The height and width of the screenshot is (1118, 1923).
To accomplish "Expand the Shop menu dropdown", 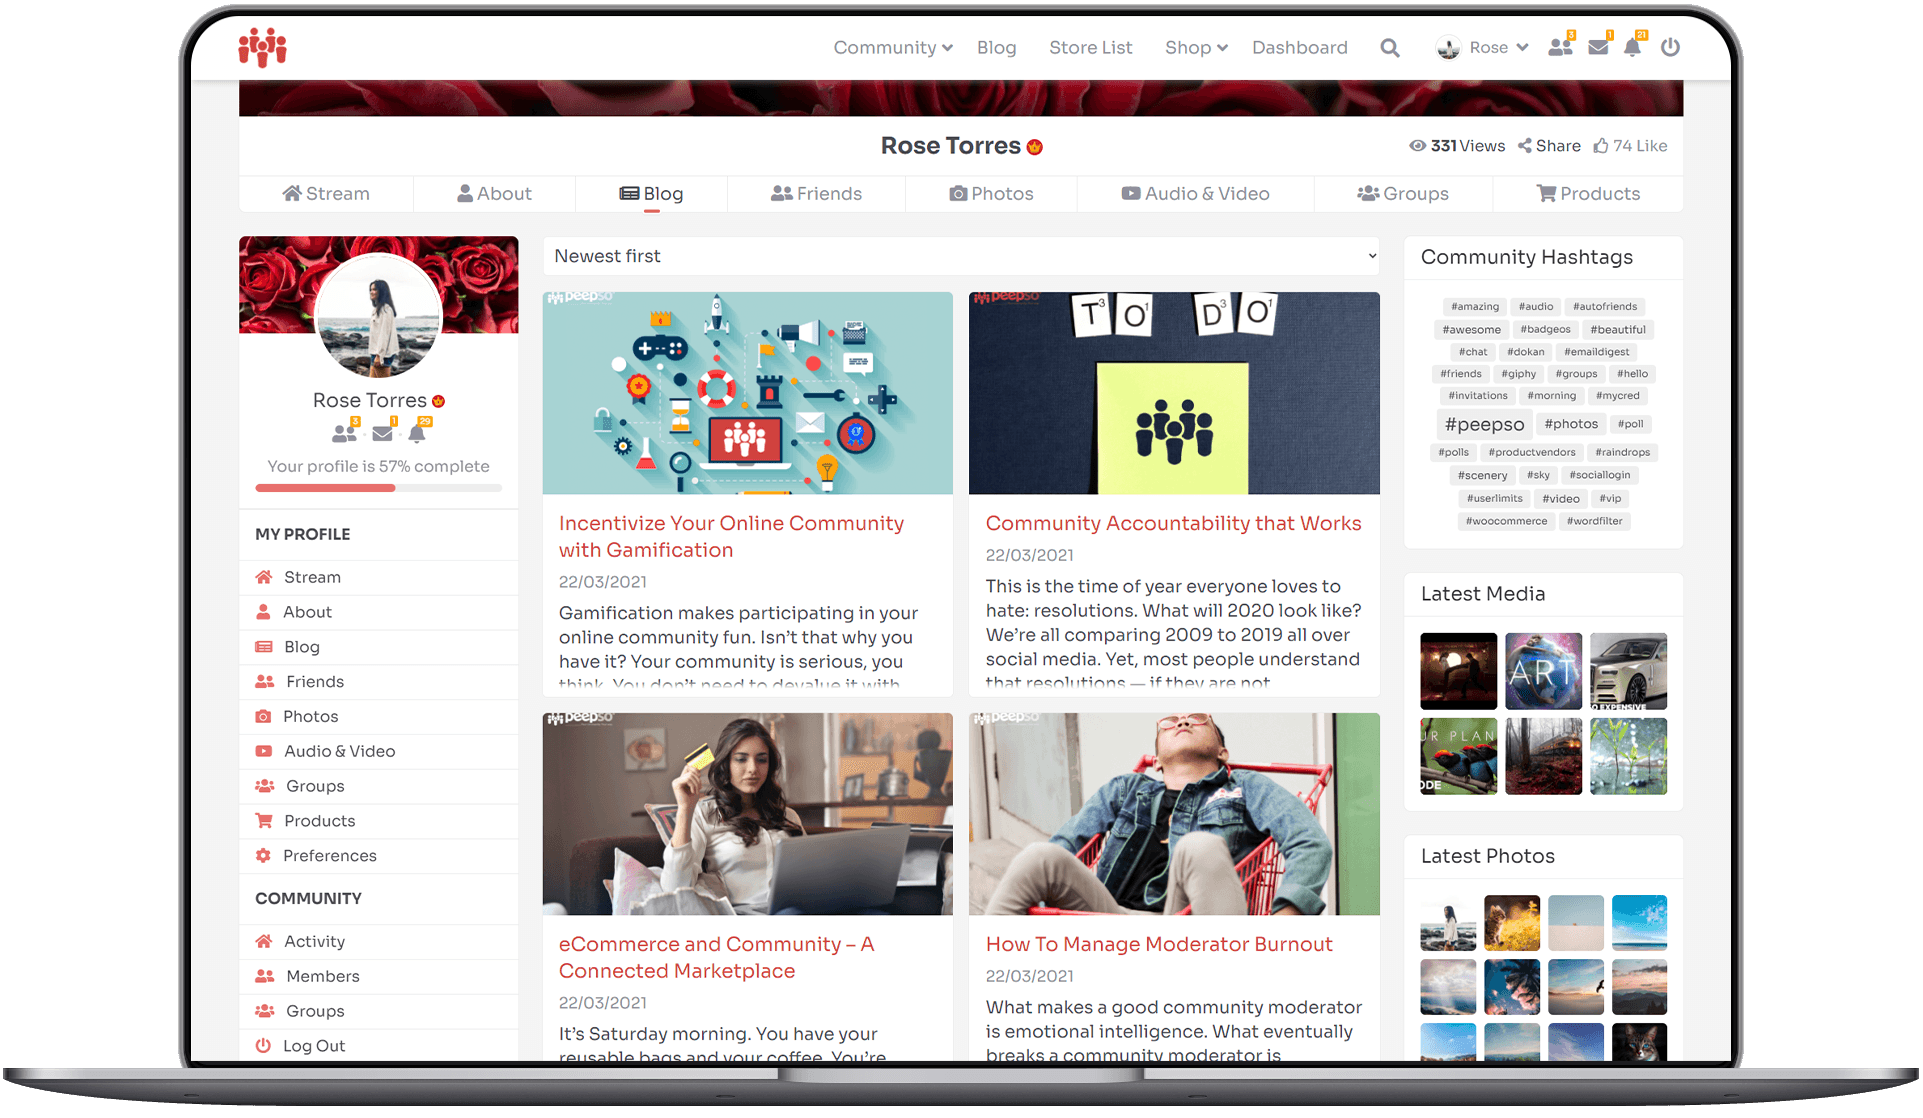I will point(1196,48).
